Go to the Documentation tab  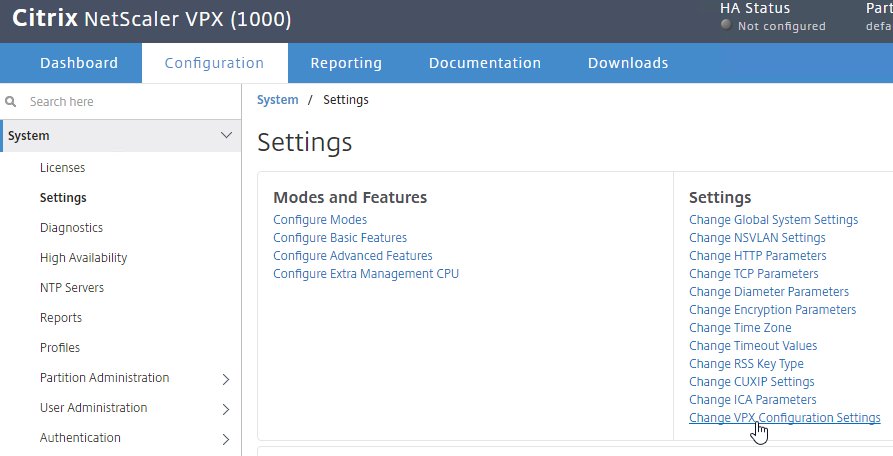coord(485,63)
